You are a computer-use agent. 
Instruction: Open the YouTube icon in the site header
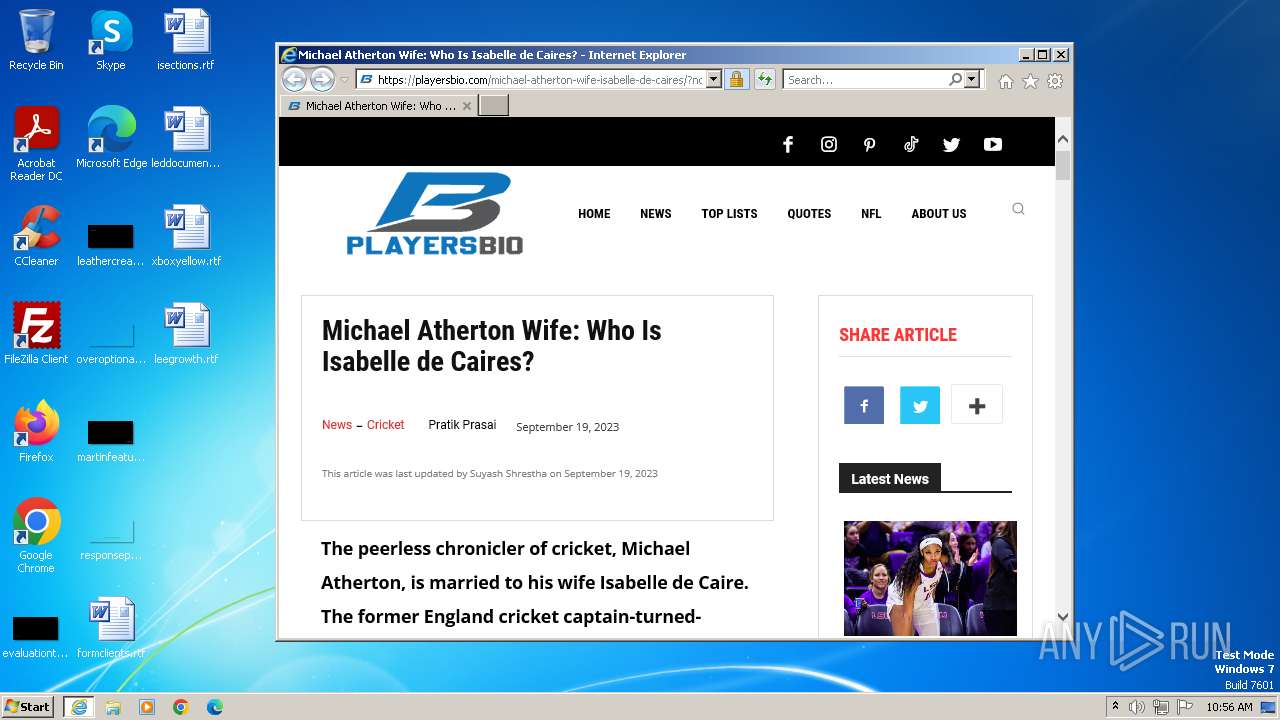point(992,144)
